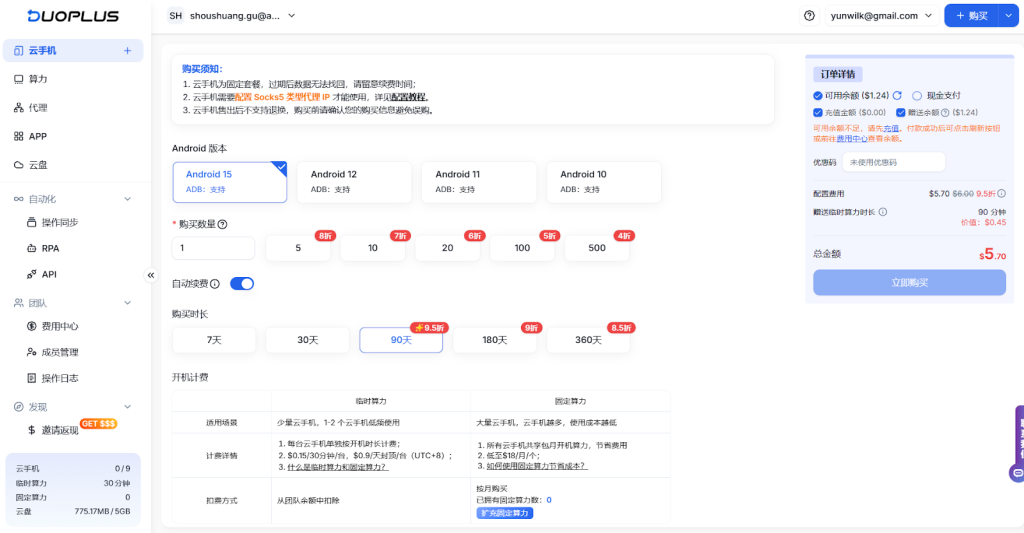1024x533 pixels.
Task: Select the 180天 purchase duration
Action: click(x=495, y=340)
